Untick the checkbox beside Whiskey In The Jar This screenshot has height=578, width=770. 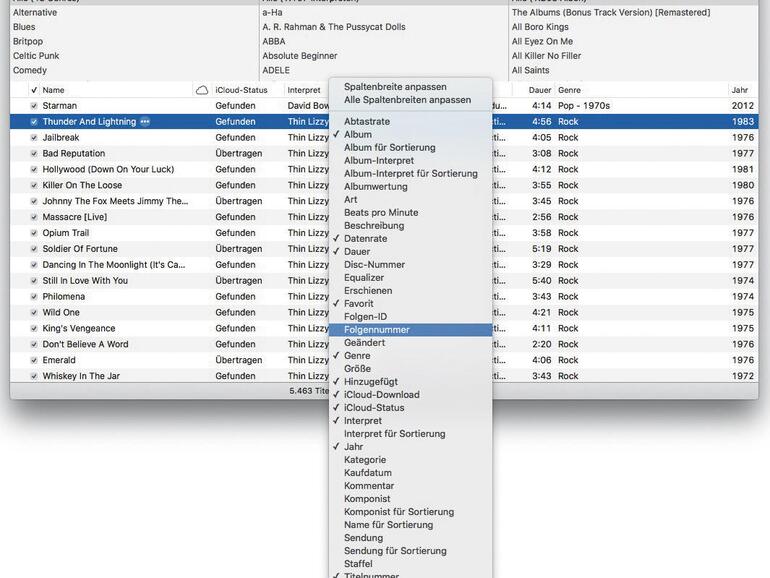pyautogui.click(x=34, y=377)
